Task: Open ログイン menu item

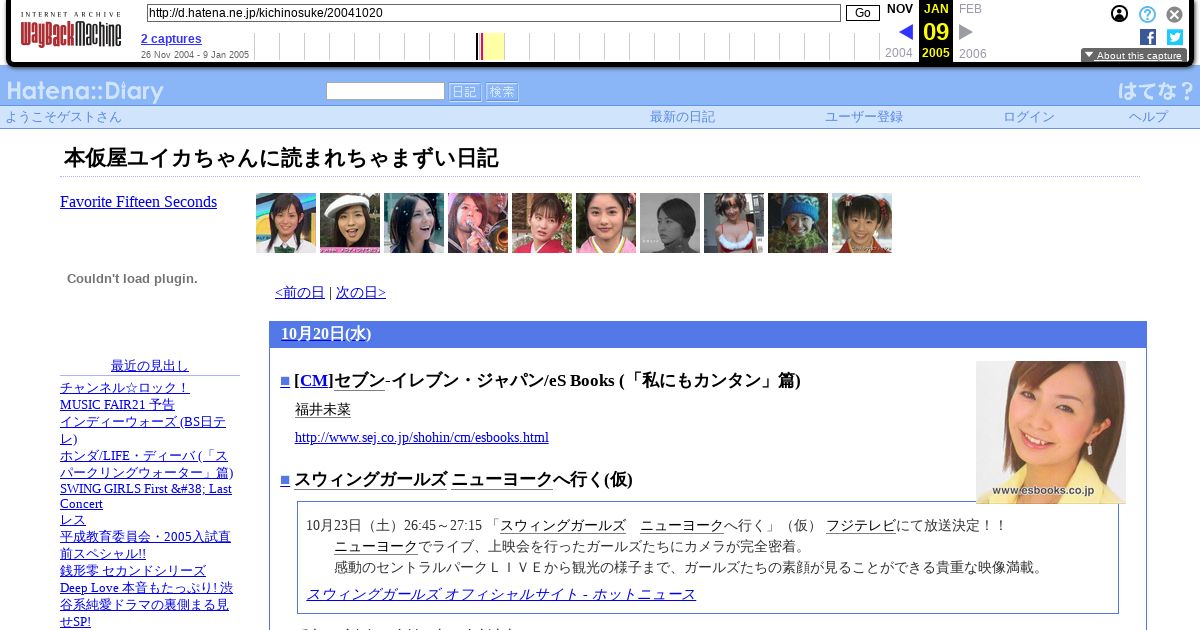Action: pyautogui.click(x=1029, y=117)
